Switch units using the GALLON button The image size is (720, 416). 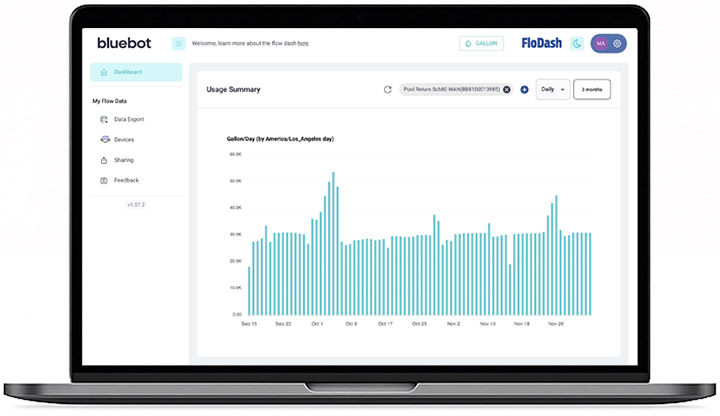(x=481, y=43)
